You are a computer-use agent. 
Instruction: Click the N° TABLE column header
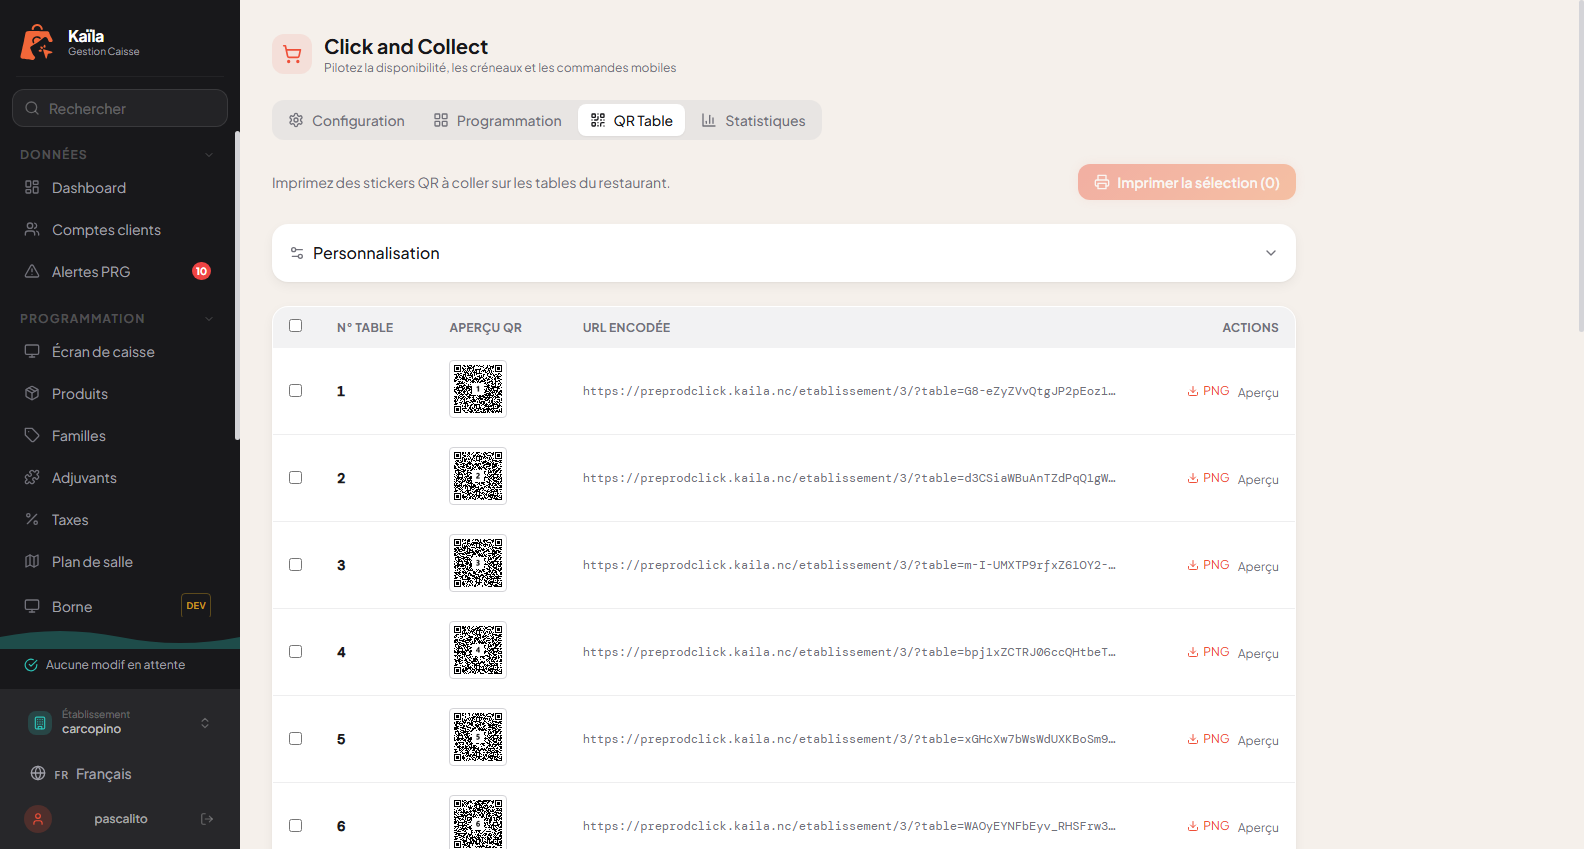tap(365, 327)
